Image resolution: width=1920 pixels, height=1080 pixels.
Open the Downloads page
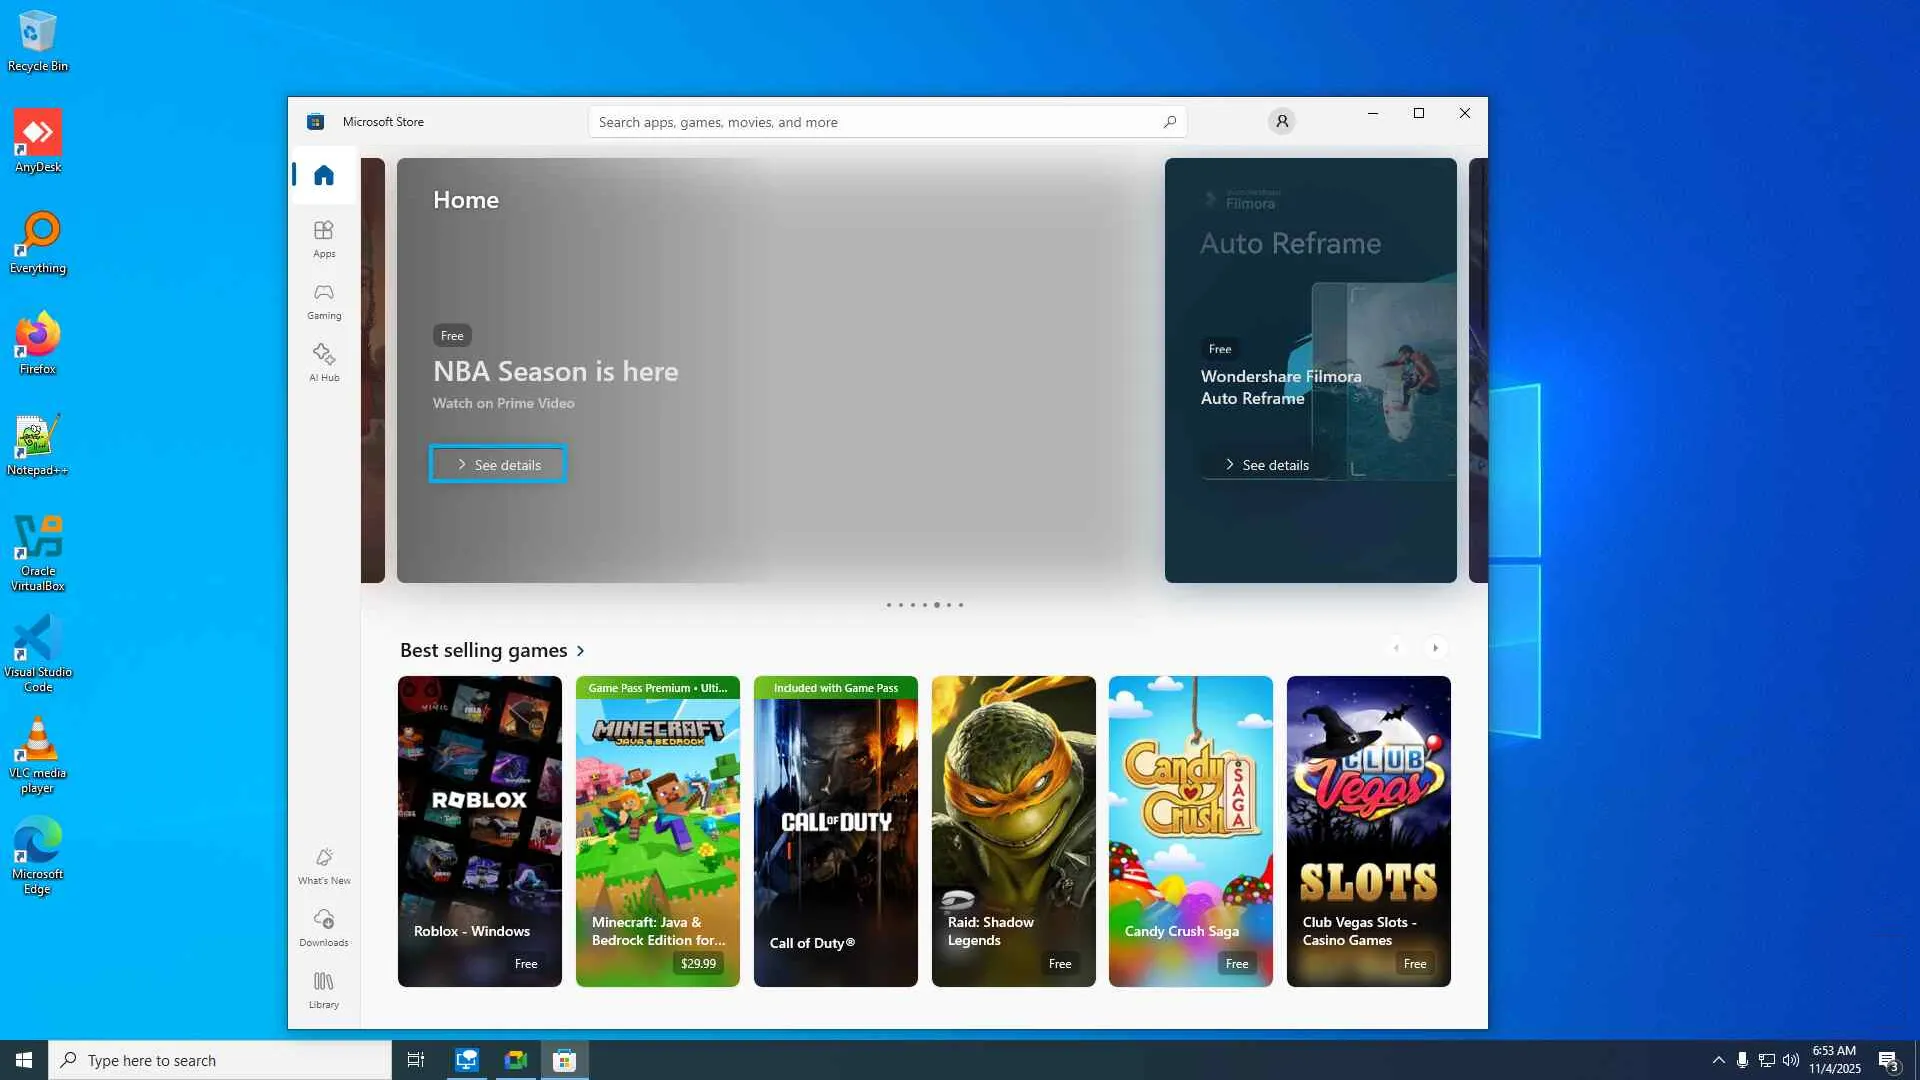tap(323, 927)
